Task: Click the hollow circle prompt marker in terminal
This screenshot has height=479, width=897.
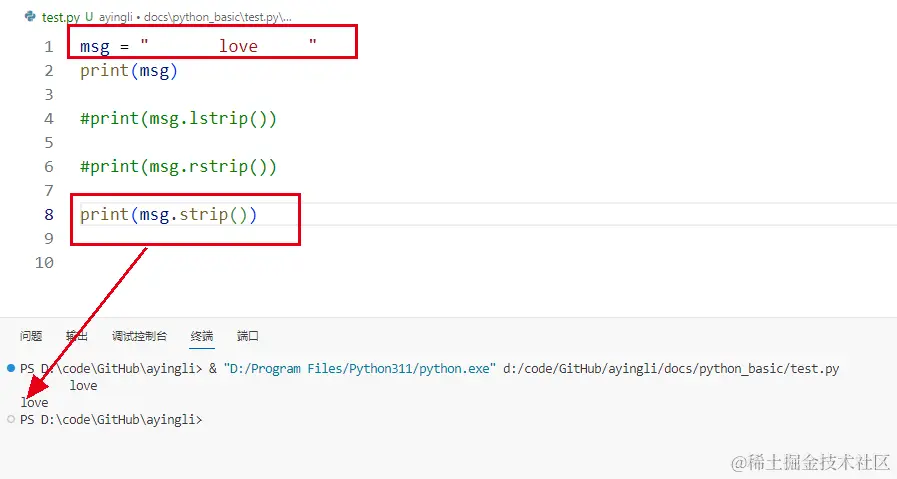Action: pyautogui.click(x=11, y=419)
